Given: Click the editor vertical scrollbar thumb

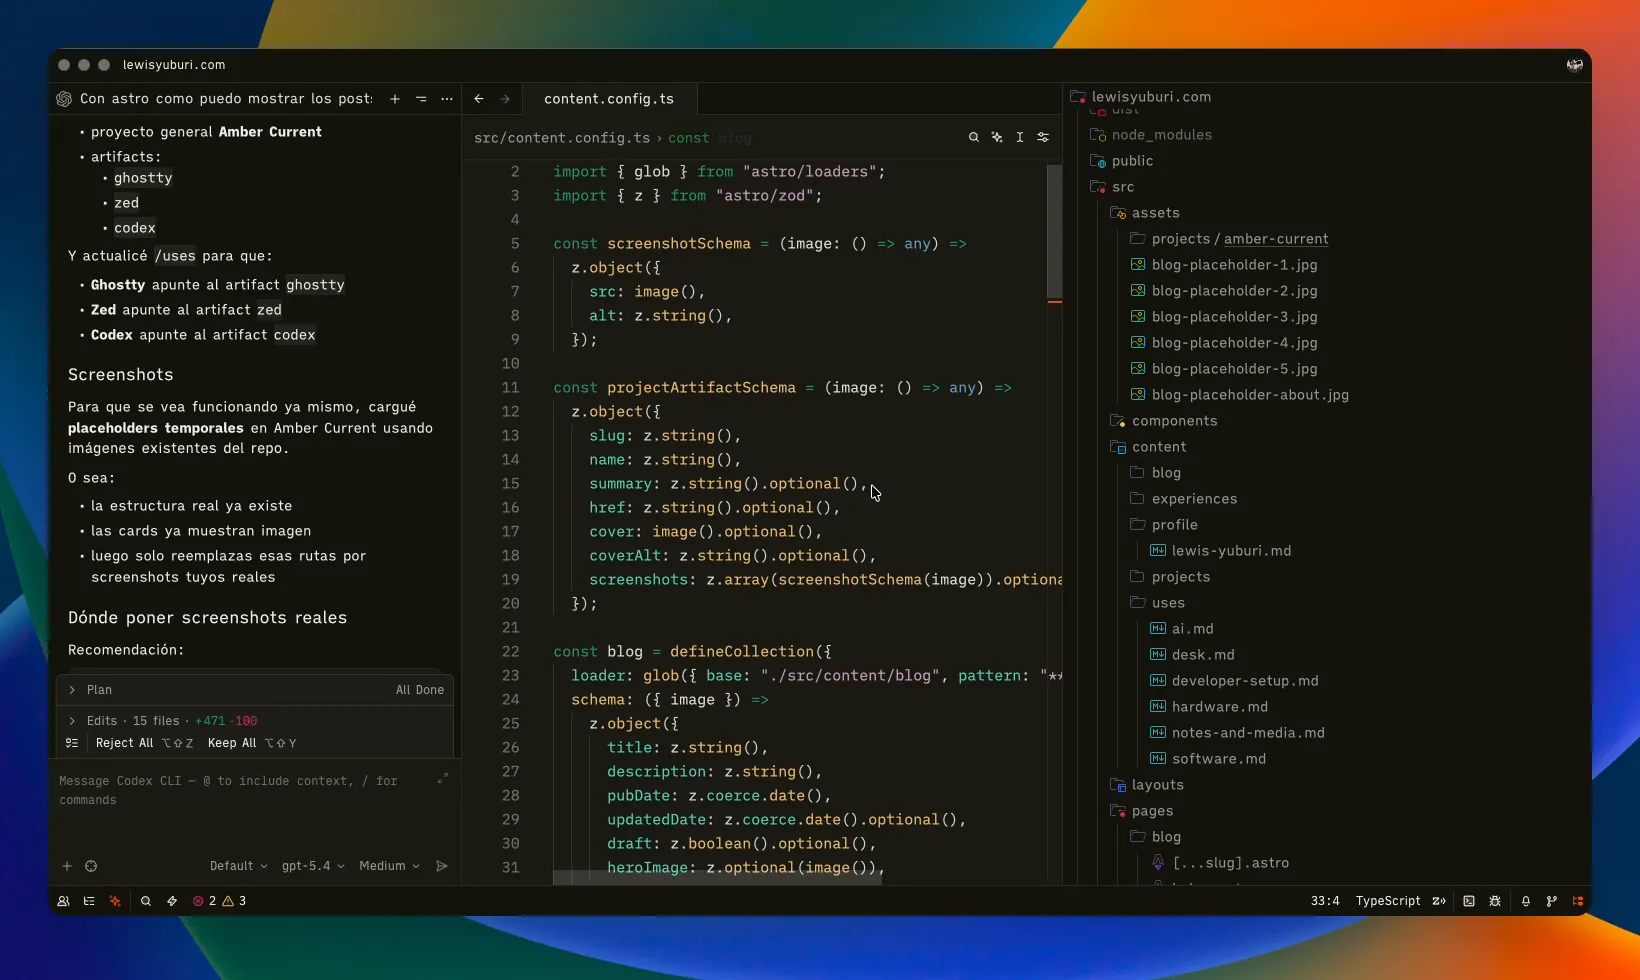Looking at the screenshot, I should (x=1054, y=230).
